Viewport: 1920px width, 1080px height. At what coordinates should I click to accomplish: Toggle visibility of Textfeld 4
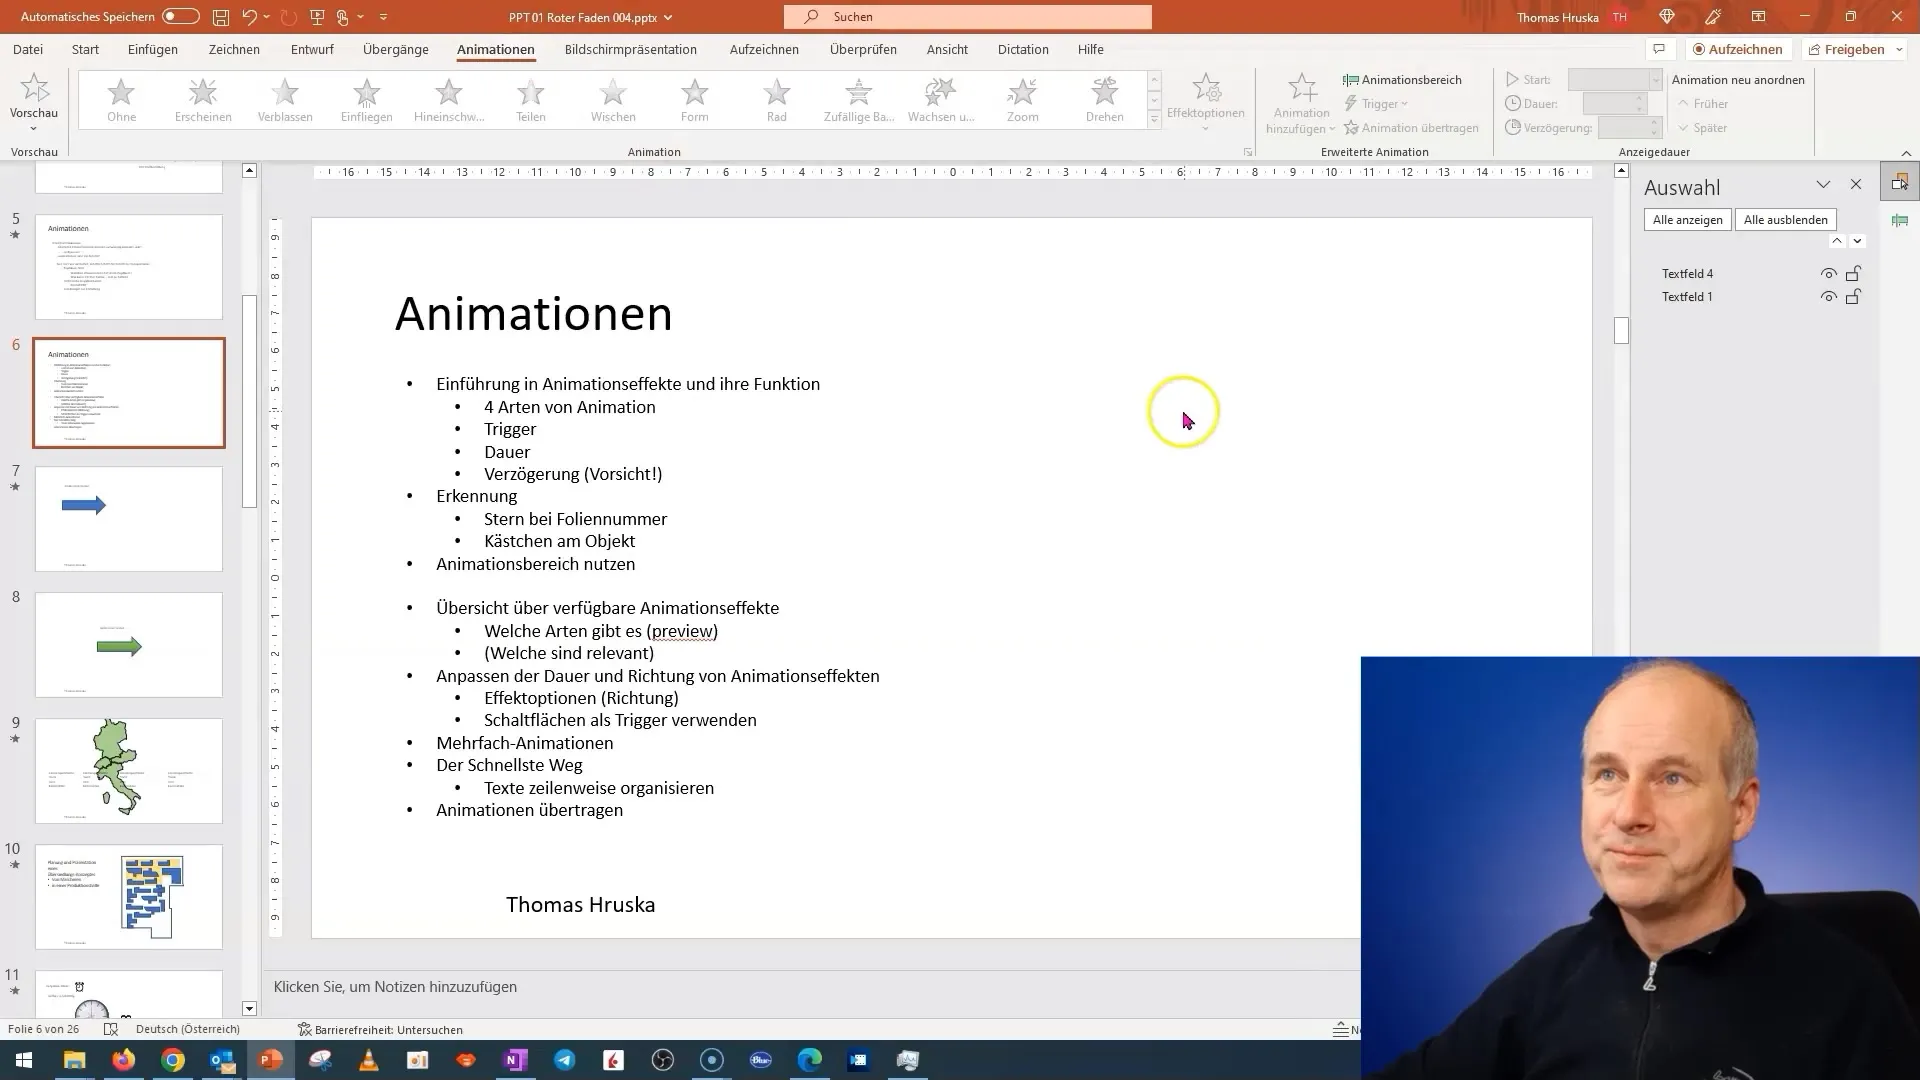tap(1828, 273)
